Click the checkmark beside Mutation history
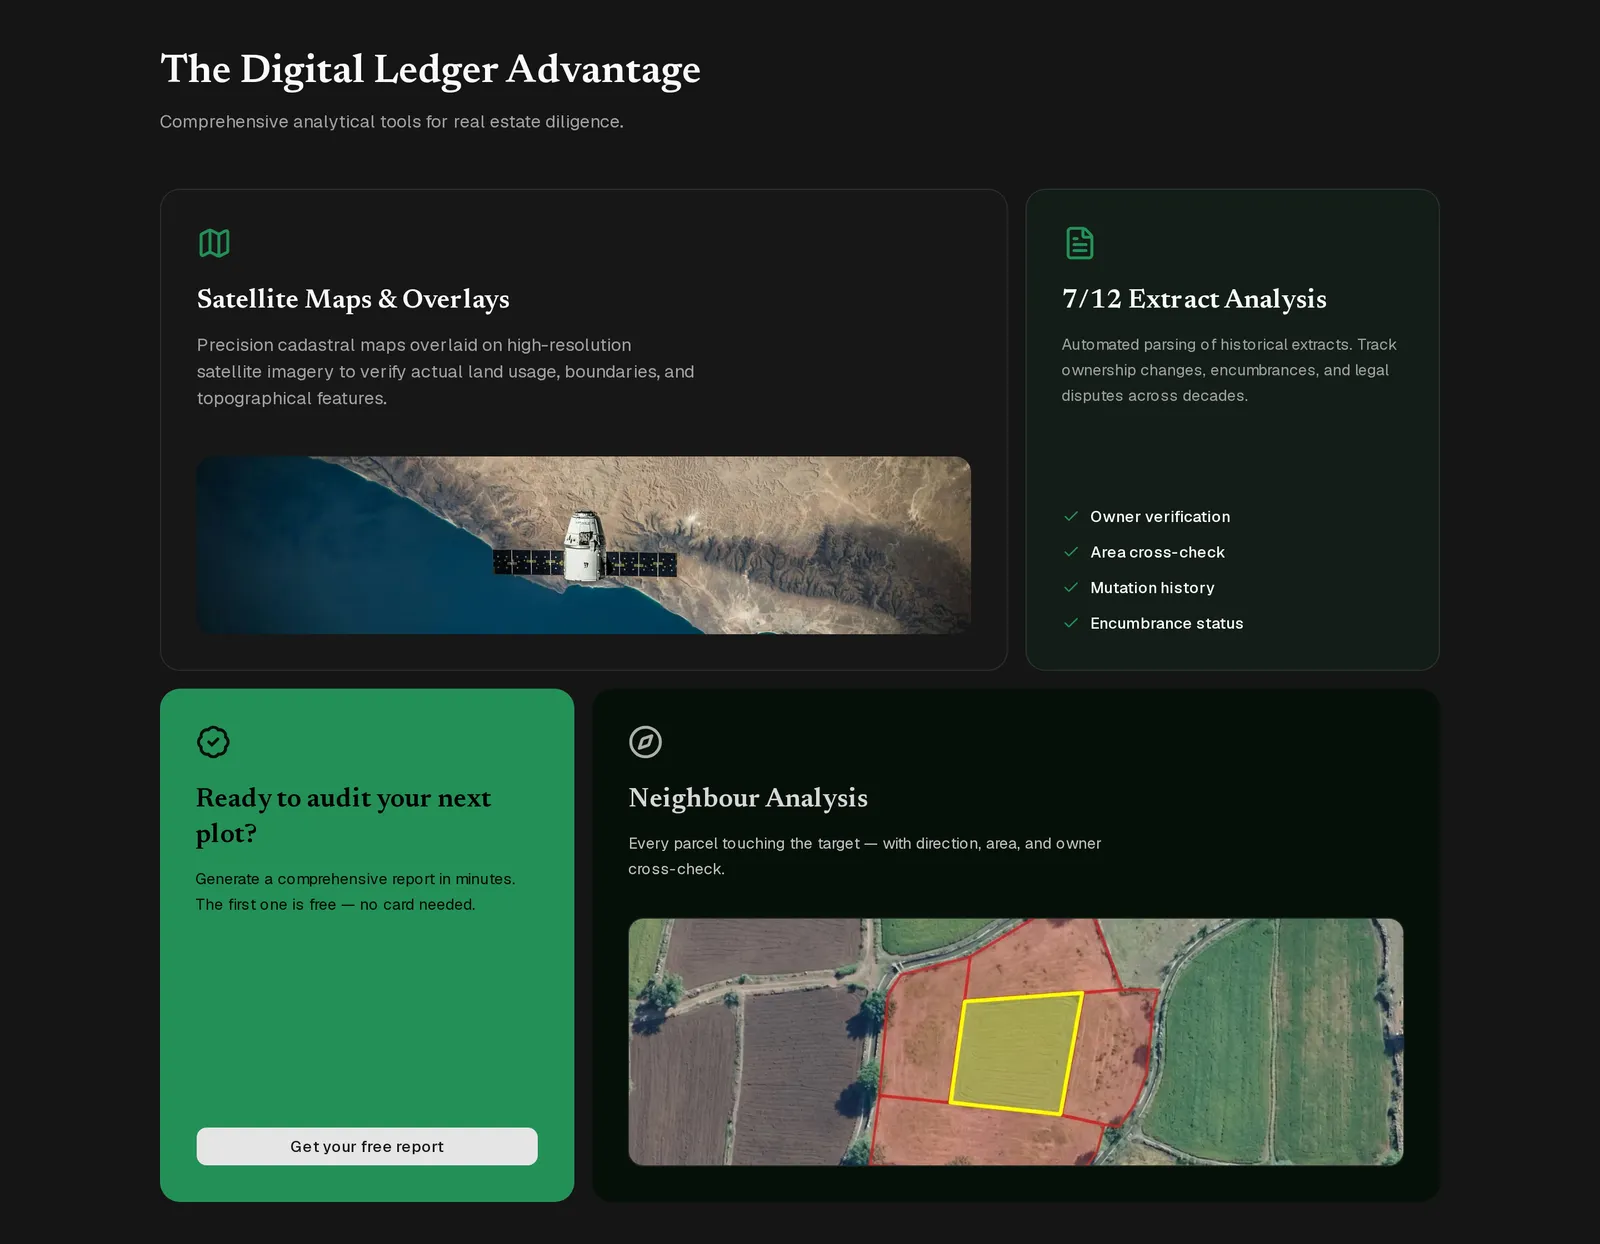The image size is (1600, 1244). click(1071, 587)
